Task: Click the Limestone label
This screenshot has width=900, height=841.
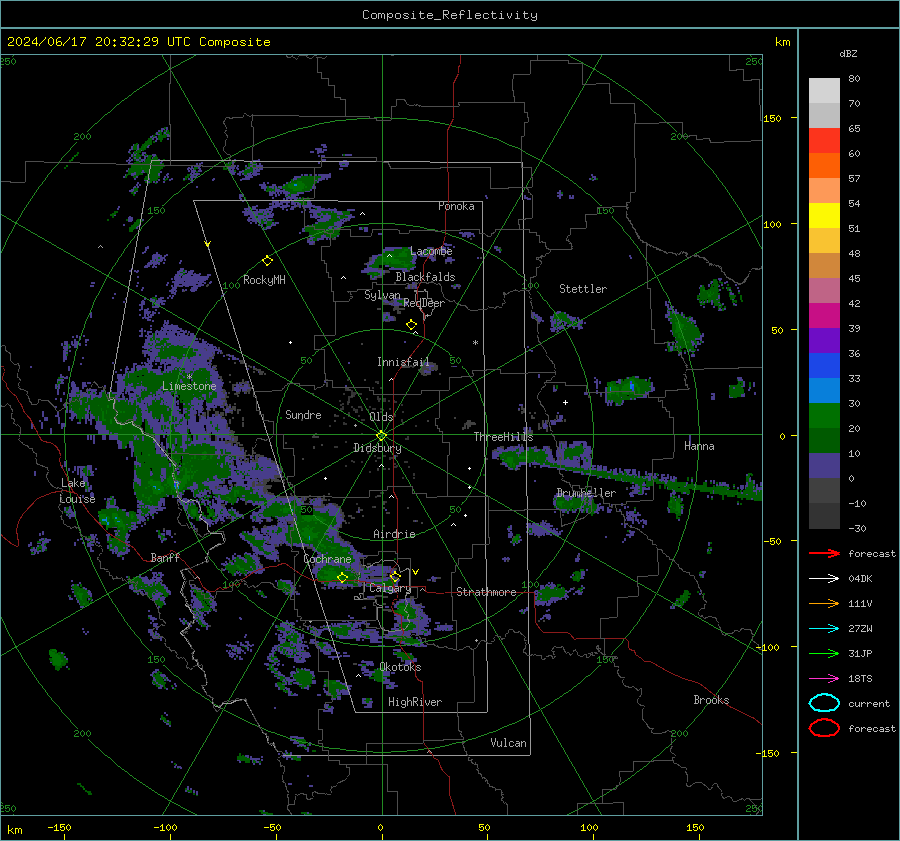Action: (x=189, y=386)
